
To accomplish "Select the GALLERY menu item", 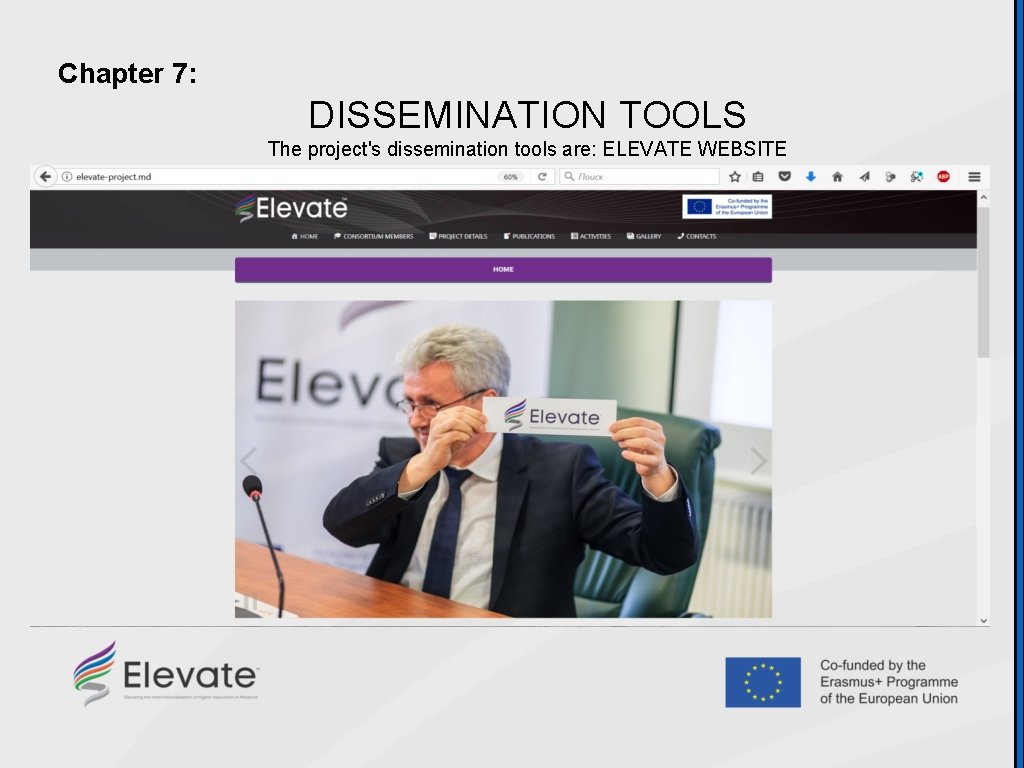I will coord(644,236).
